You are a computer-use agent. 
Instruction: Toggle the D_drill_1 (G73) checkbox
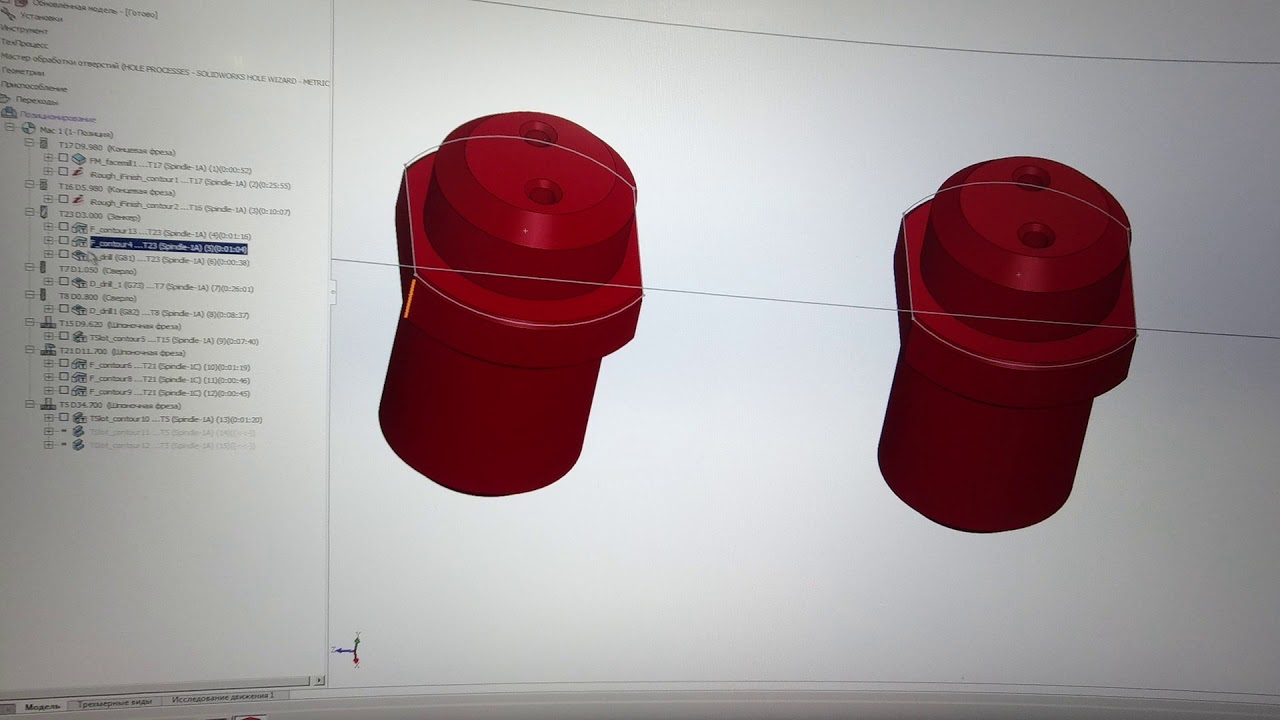pos(63,283)
